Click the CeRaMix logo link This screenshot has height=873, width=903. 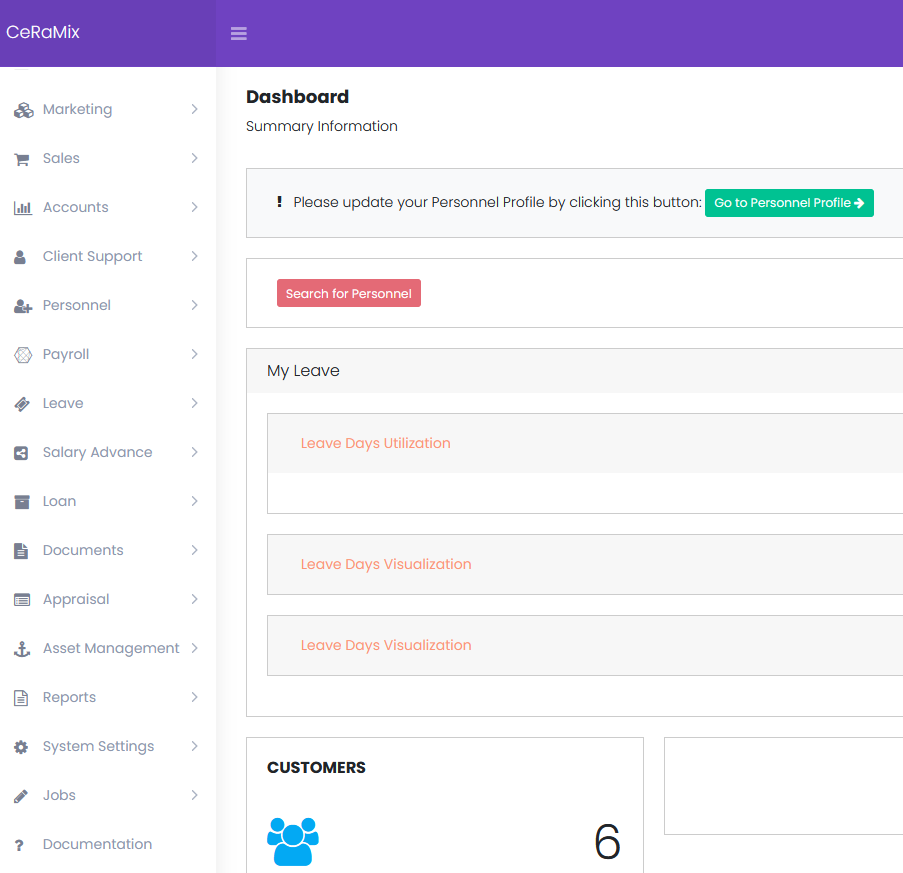pos(43,32)
